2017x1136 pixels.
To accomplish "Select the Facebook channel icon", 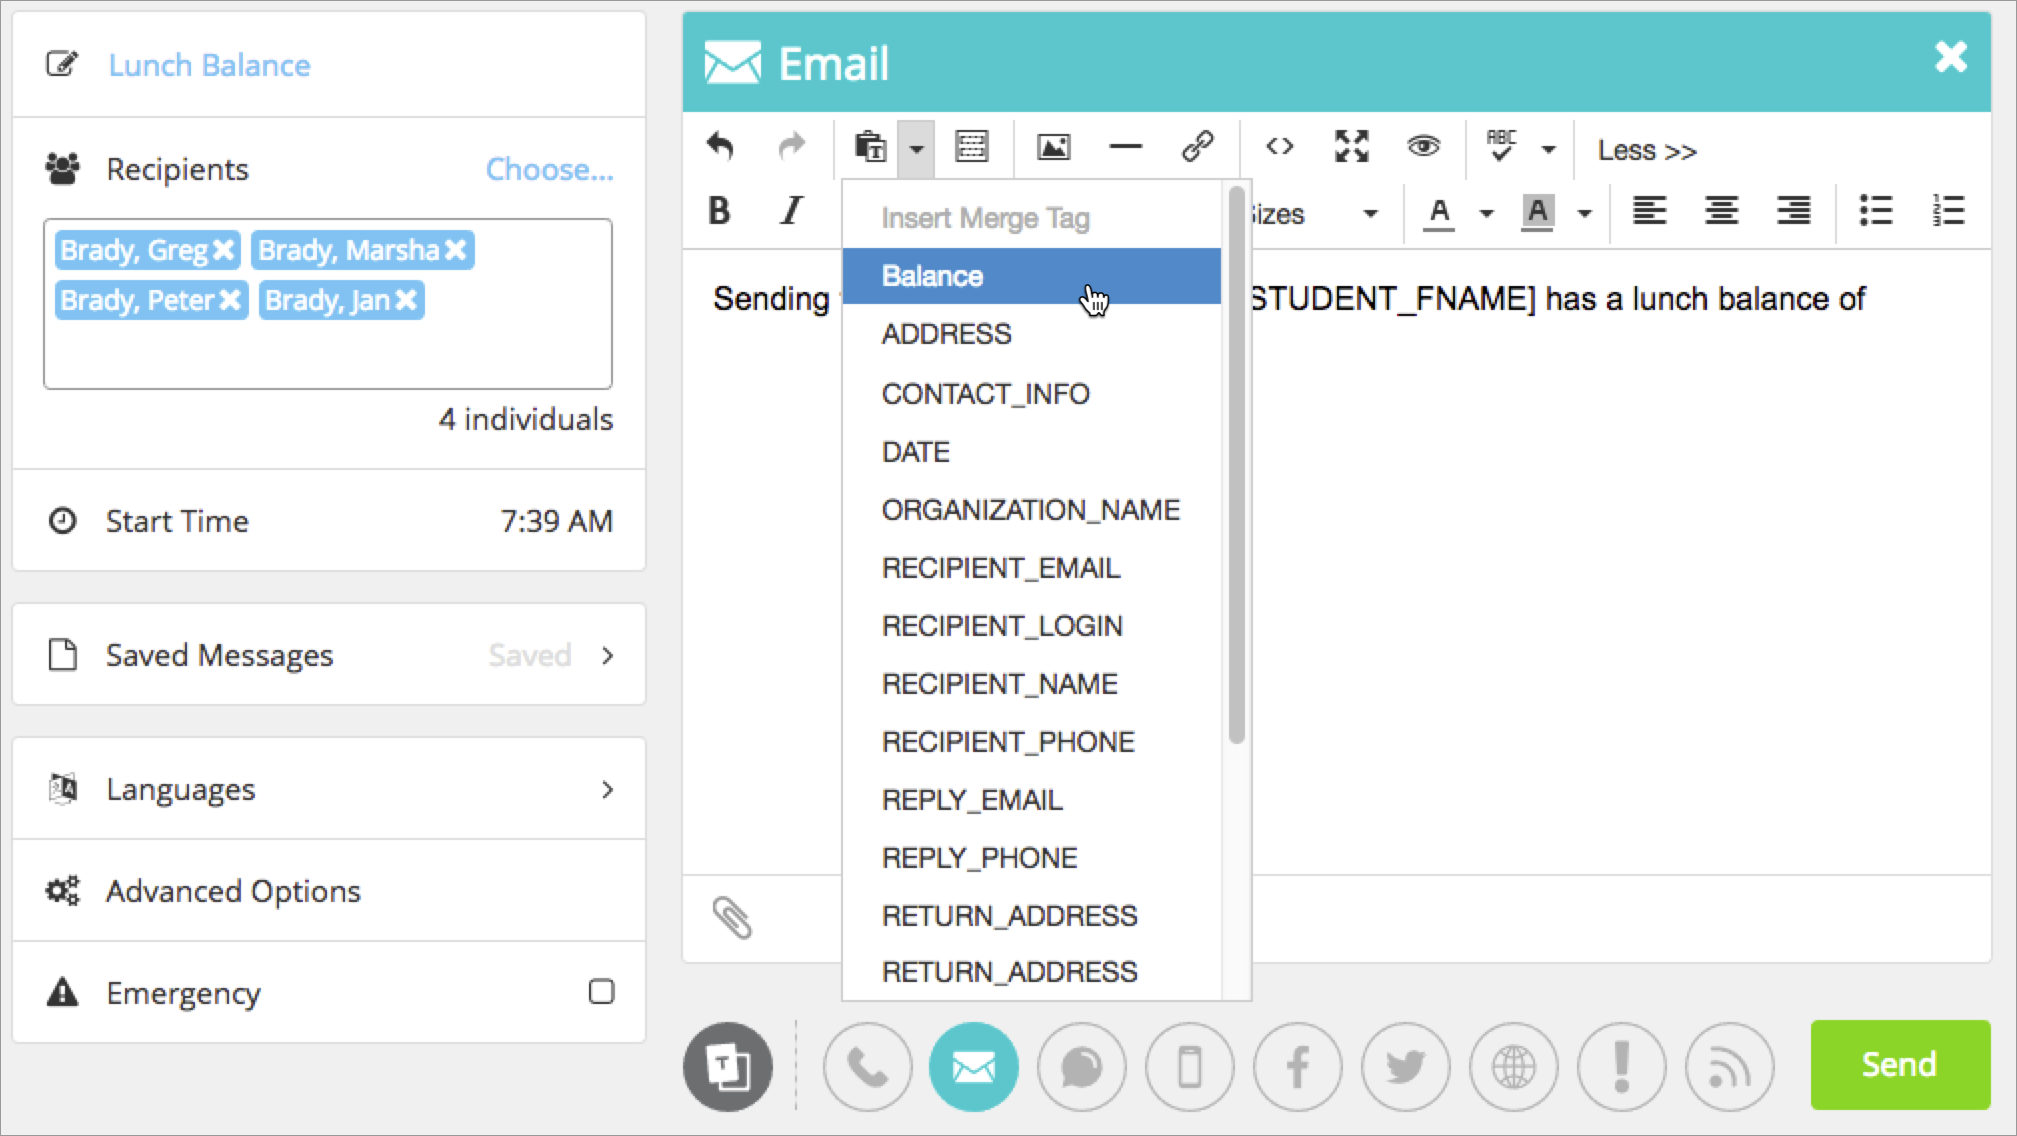I will pyautogui.click(x=1298, y=1067).
